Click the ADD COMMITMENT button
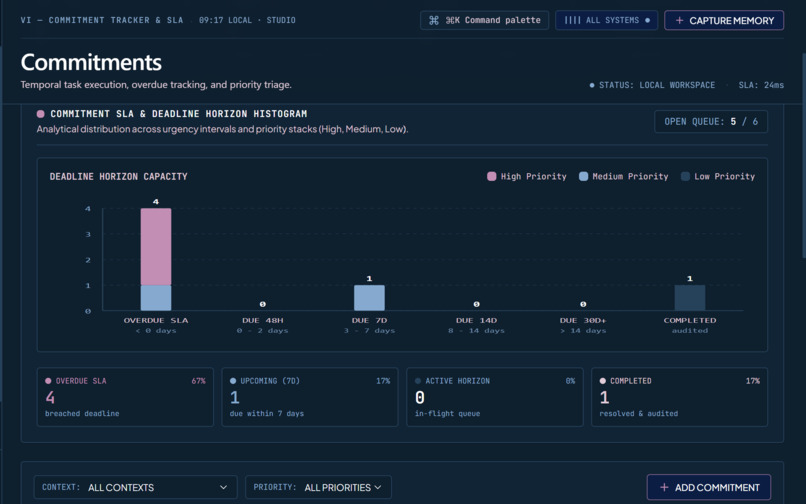Viewport: 806px width, 504px height. point(708,487)
